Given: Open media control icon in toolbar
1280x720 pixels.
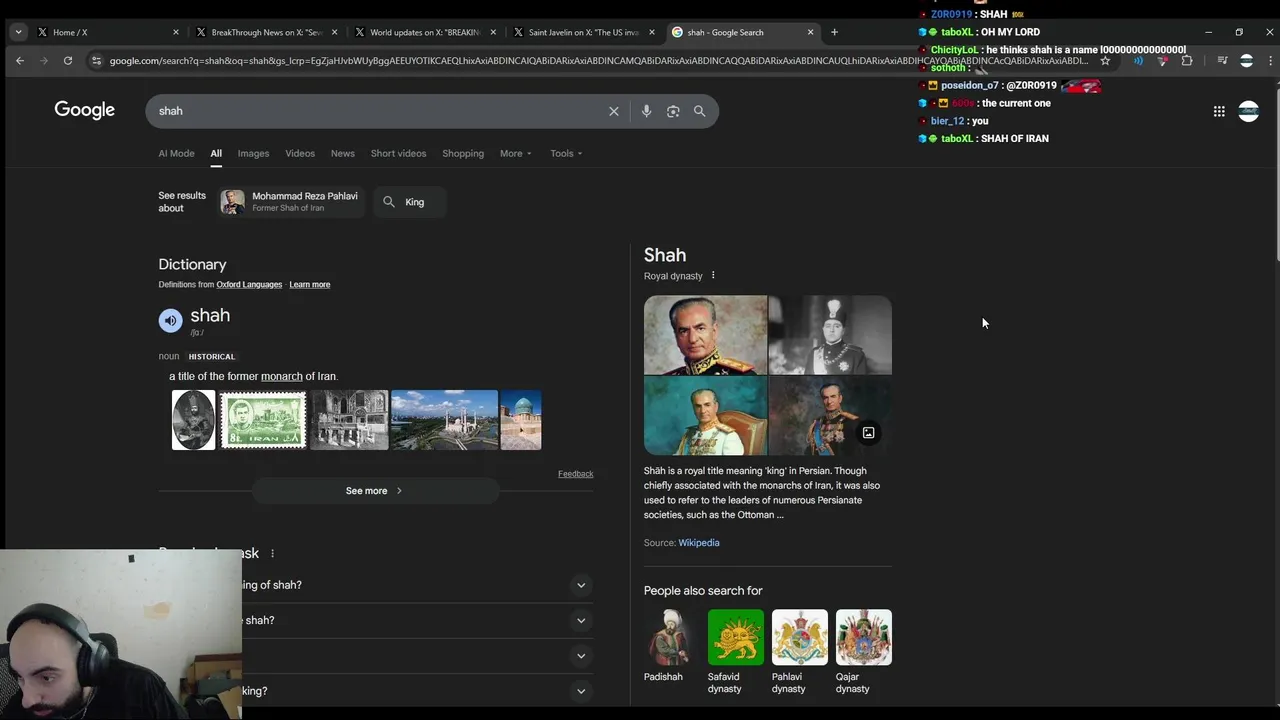Looking at the screenshot, I should (x=1222, y=61).
